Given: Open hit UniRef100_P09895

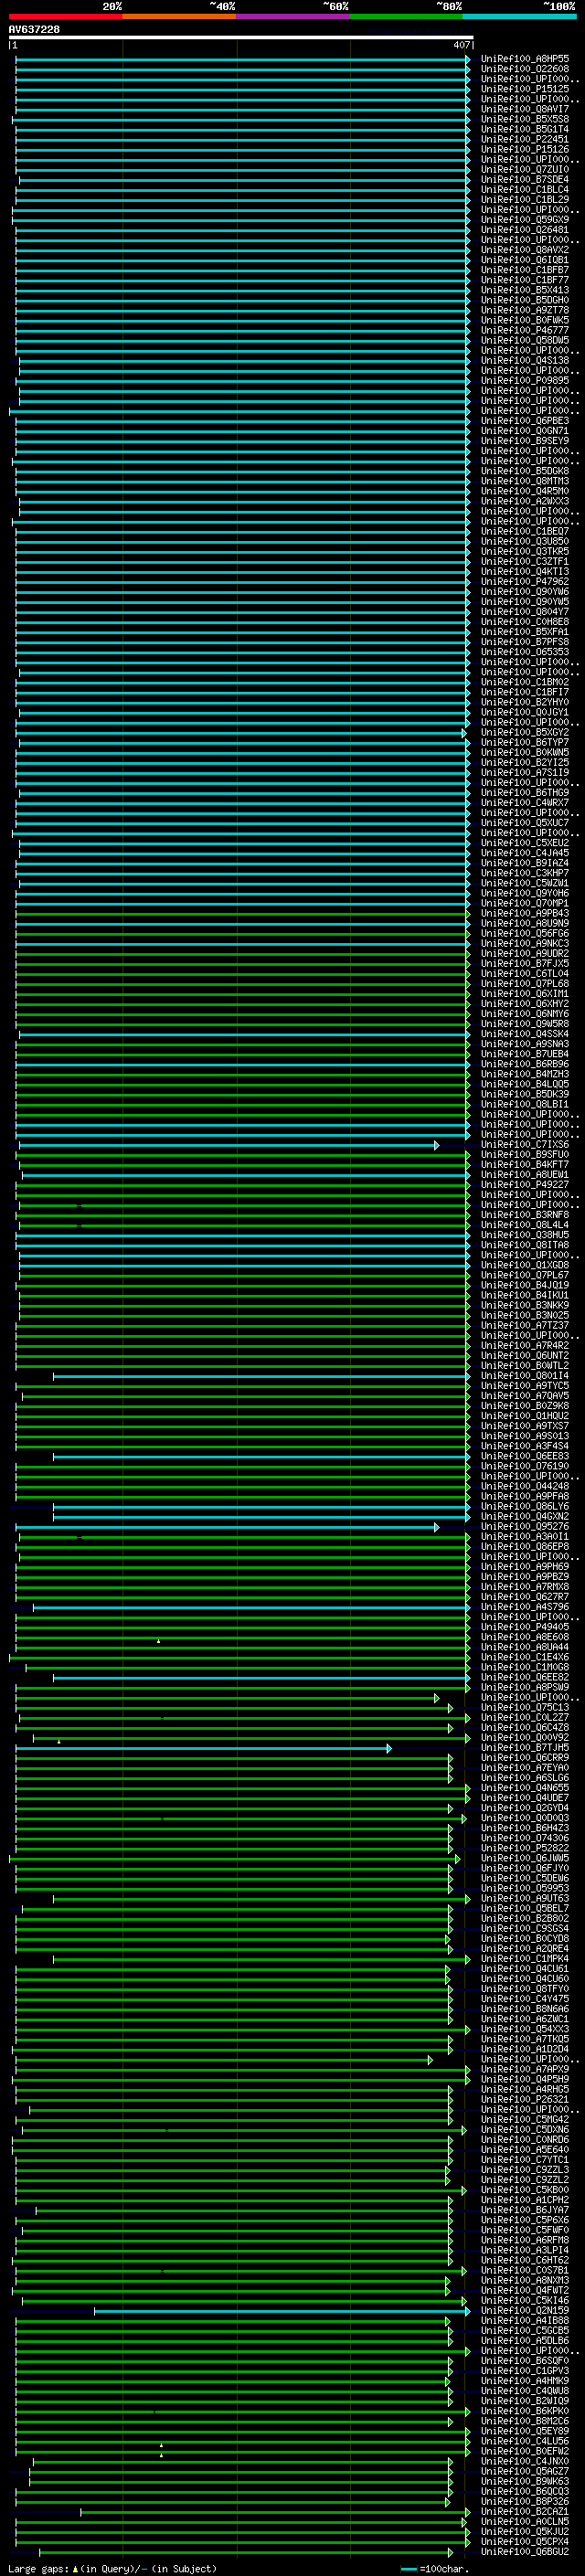Looking at the screenshot, I should 525,380.
